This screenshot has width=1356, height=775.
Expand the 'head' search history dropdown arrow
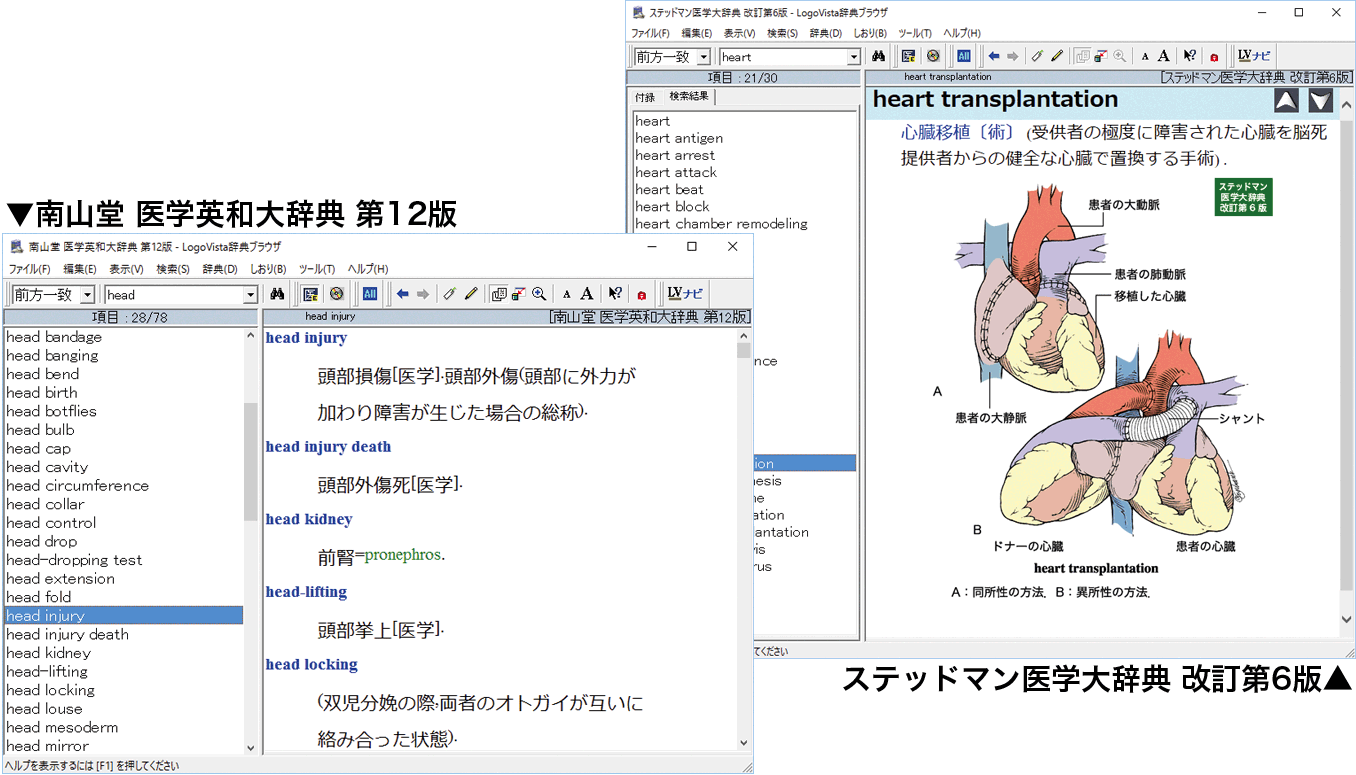pyautogui.click(x=251, y=295)
